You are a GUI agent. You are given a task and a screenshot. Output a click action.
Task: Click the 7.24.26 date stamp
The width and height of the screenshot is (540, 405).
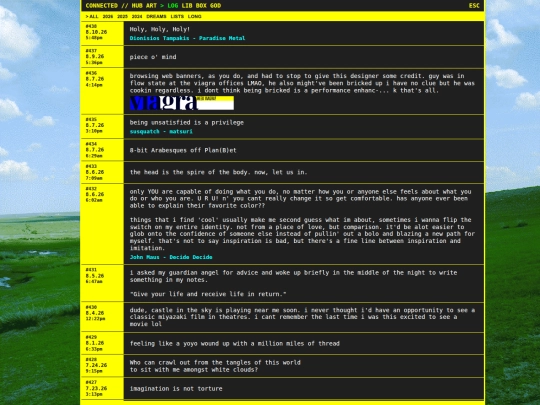point(96,365)
